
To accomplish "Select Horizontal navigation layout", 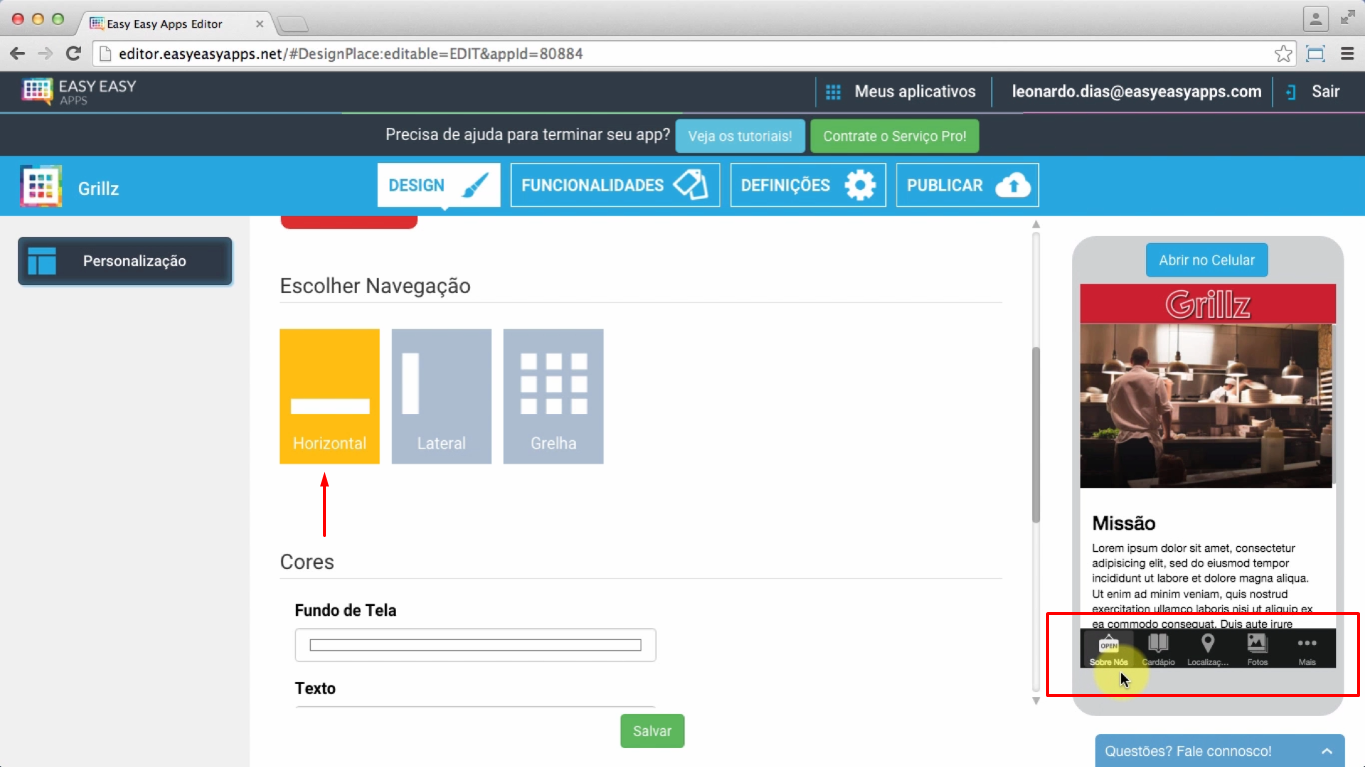I will point(329,396).
